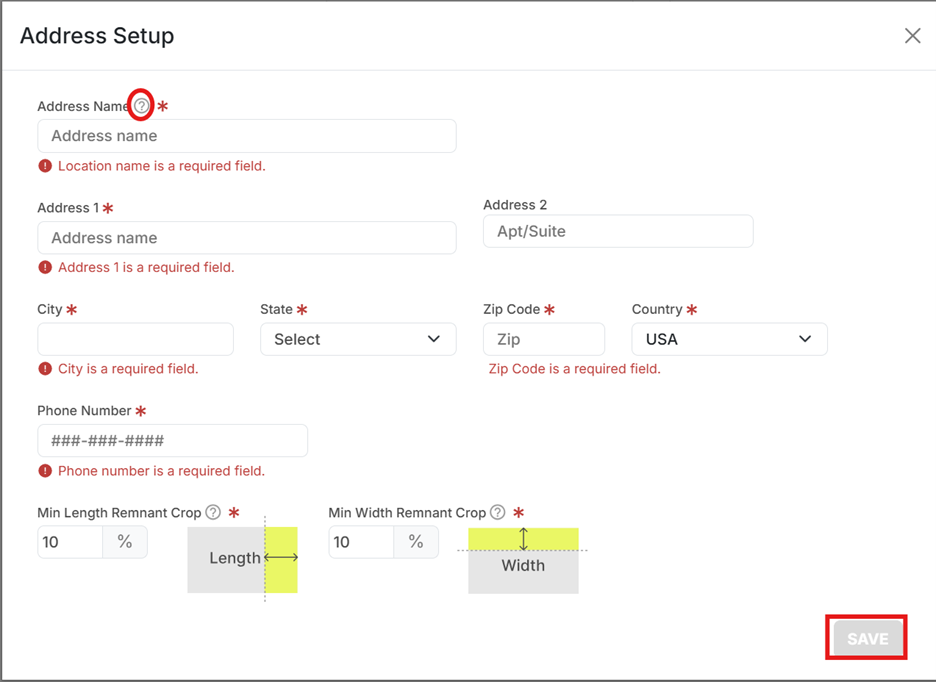Open the State Select dropdown
Viewport: 936px width, 682px height.
358,339
